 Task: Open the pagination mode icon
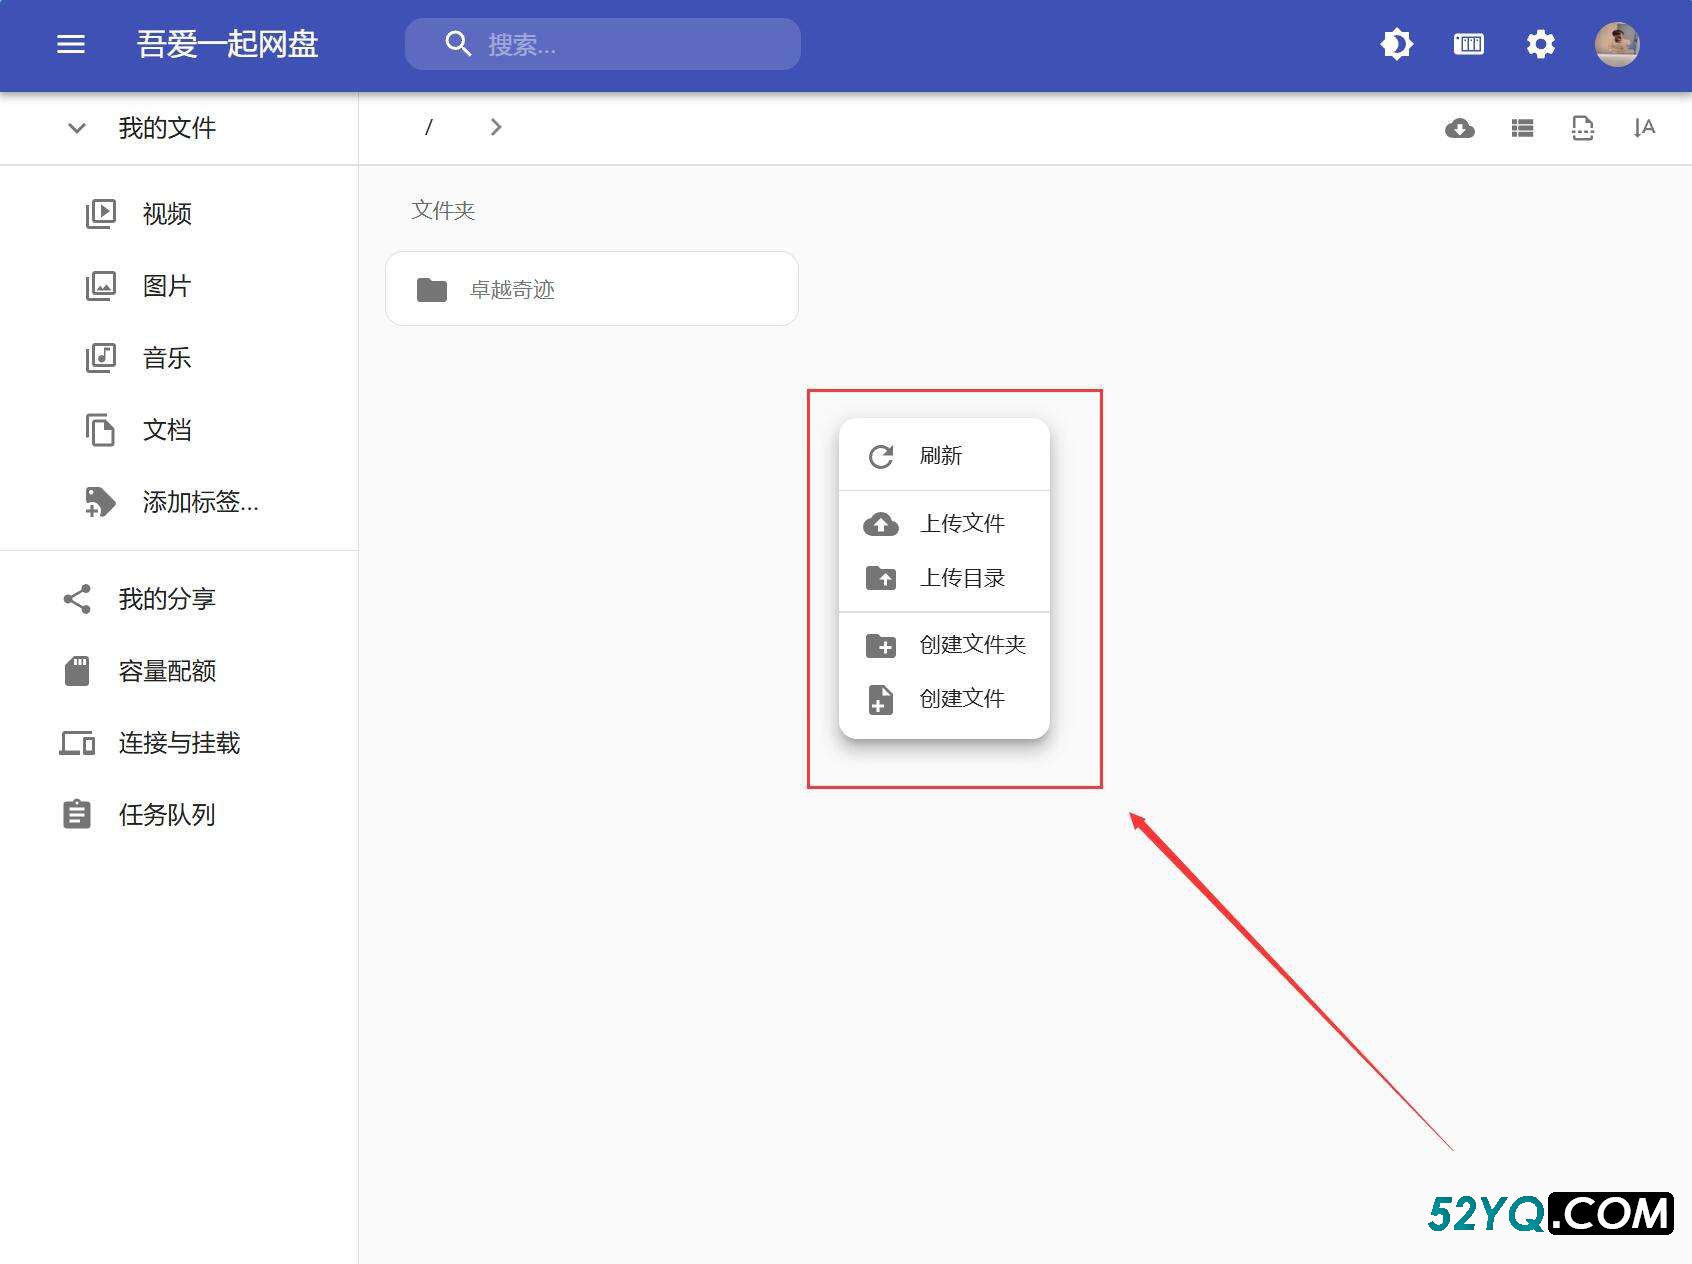[x=1582, y=128]
